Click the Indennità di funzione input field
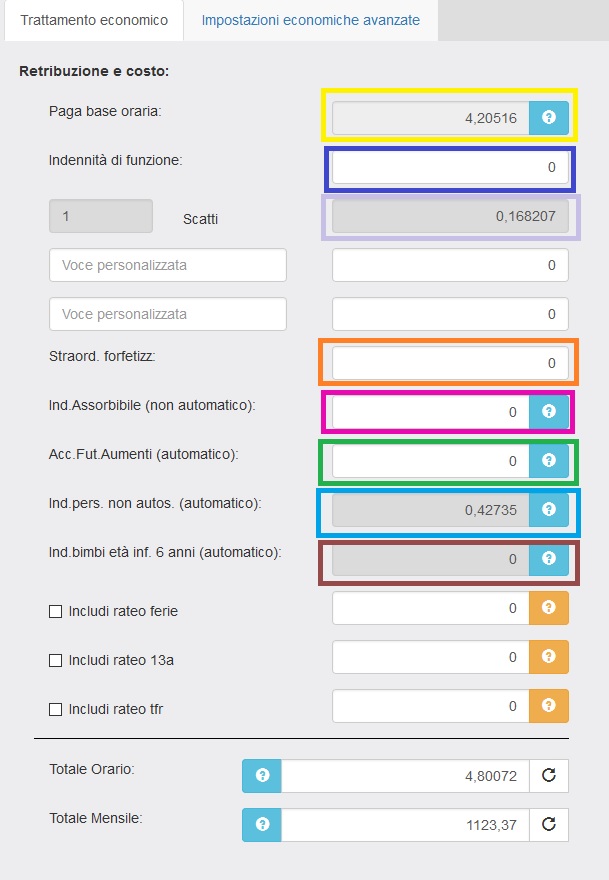Viewport: 609px width, 880px height. (x=449, y=168)
